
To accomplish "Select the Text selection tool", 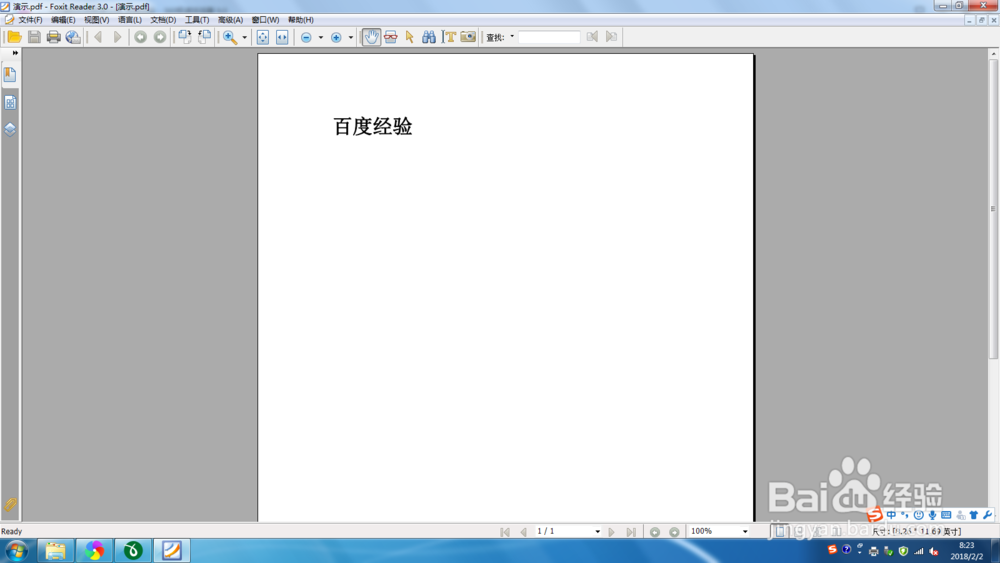I will [449, 37].
